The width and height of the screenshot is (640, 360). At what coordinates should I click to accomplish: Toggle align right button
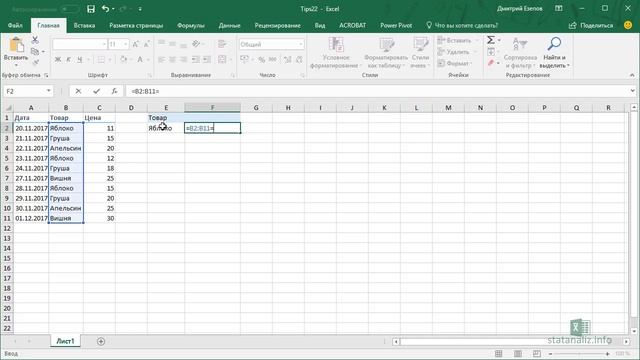click(184, 60)
